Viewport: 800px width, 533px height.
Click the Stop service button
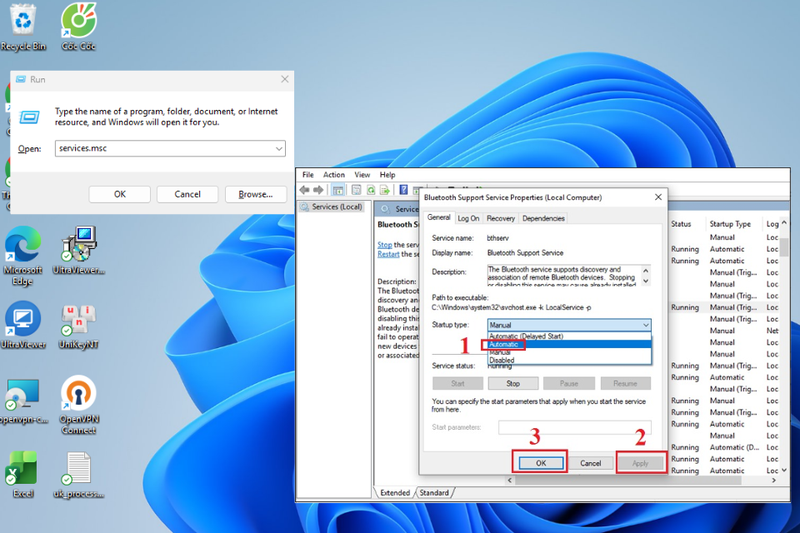(513, 383)
